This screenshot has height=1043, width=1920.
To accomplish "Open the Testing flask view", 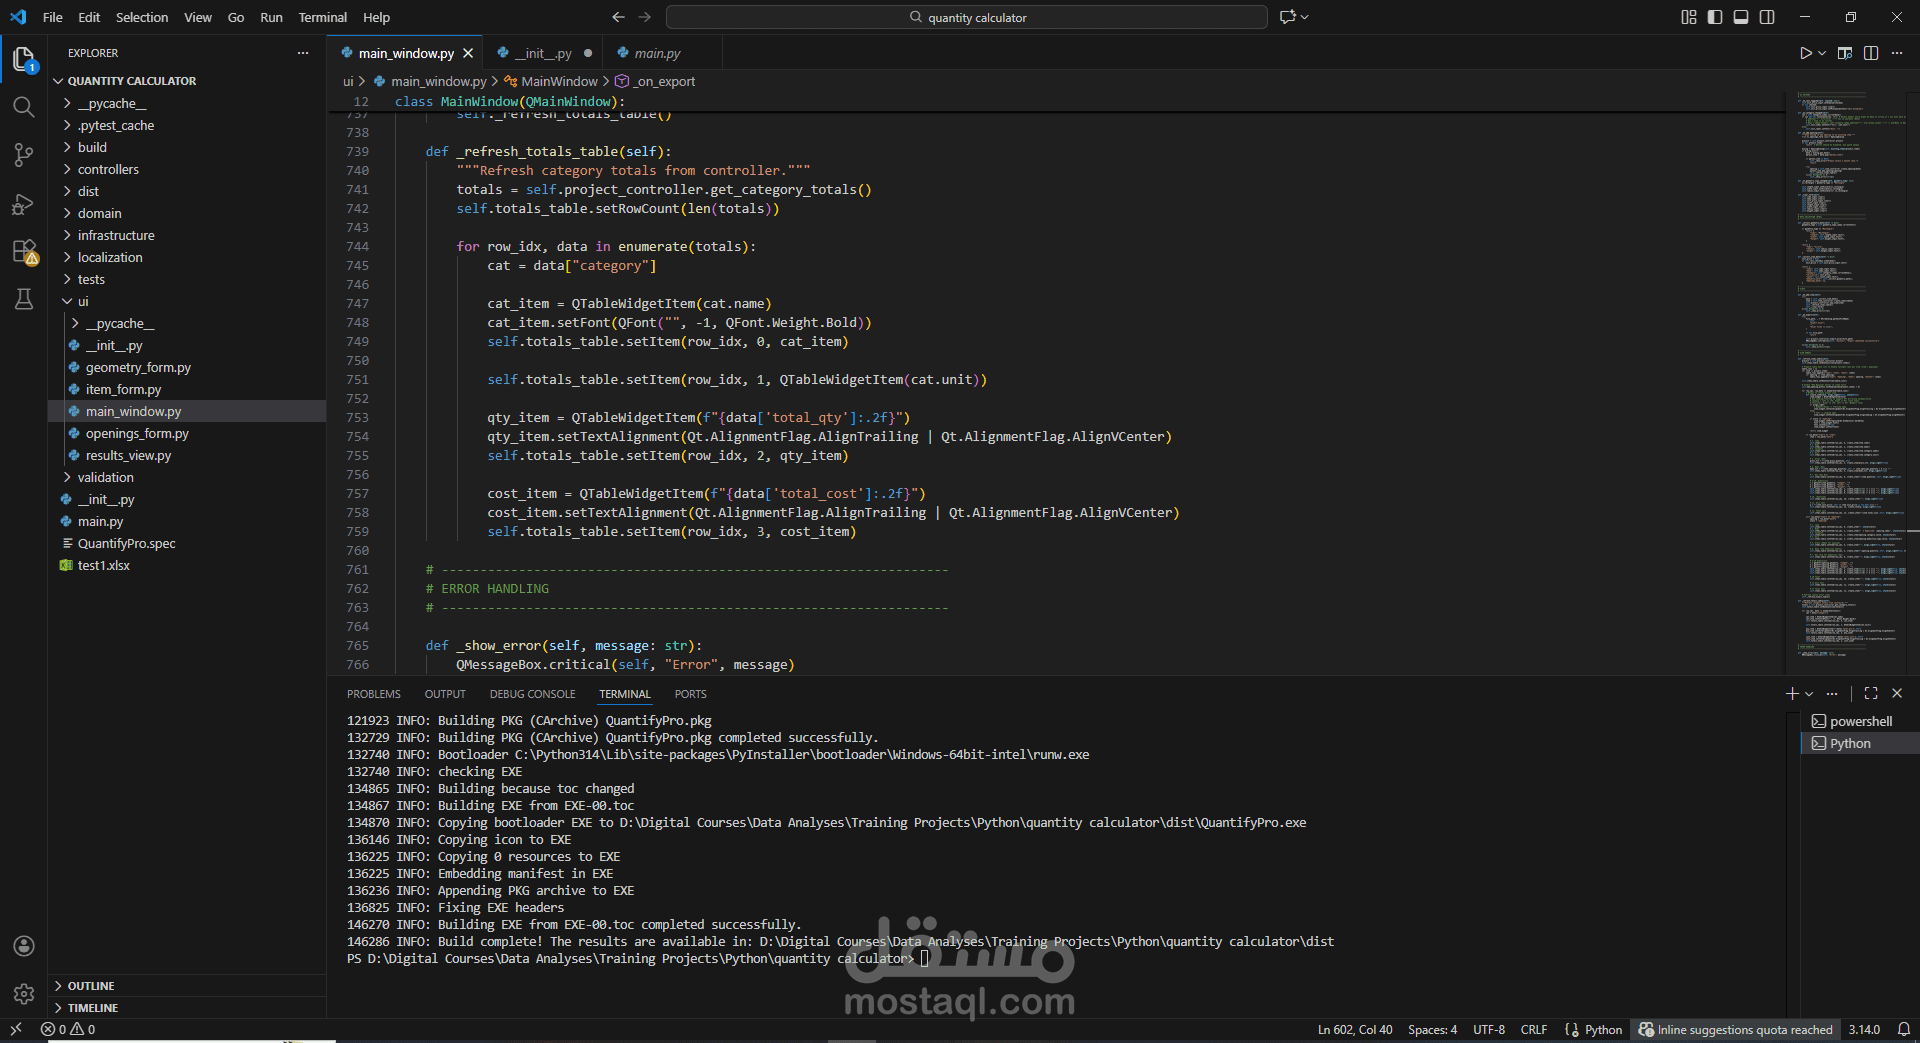I will [x=24, y=299].
